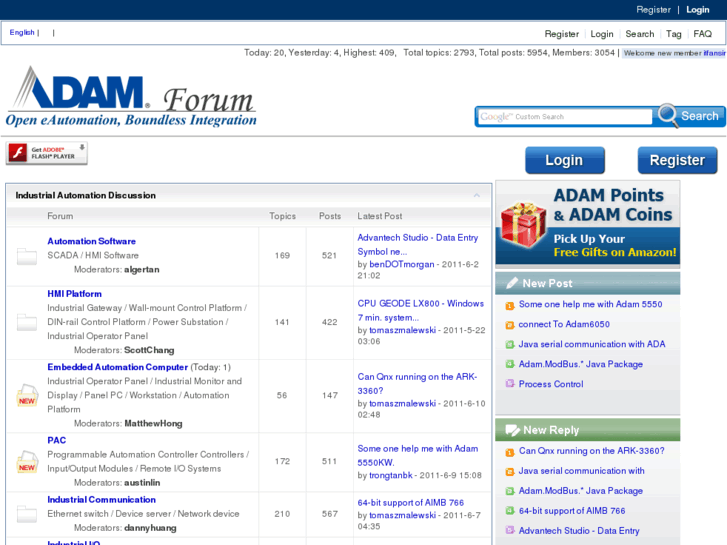Open the ADAM Points & ADAM Coins banner

point(587,223)
